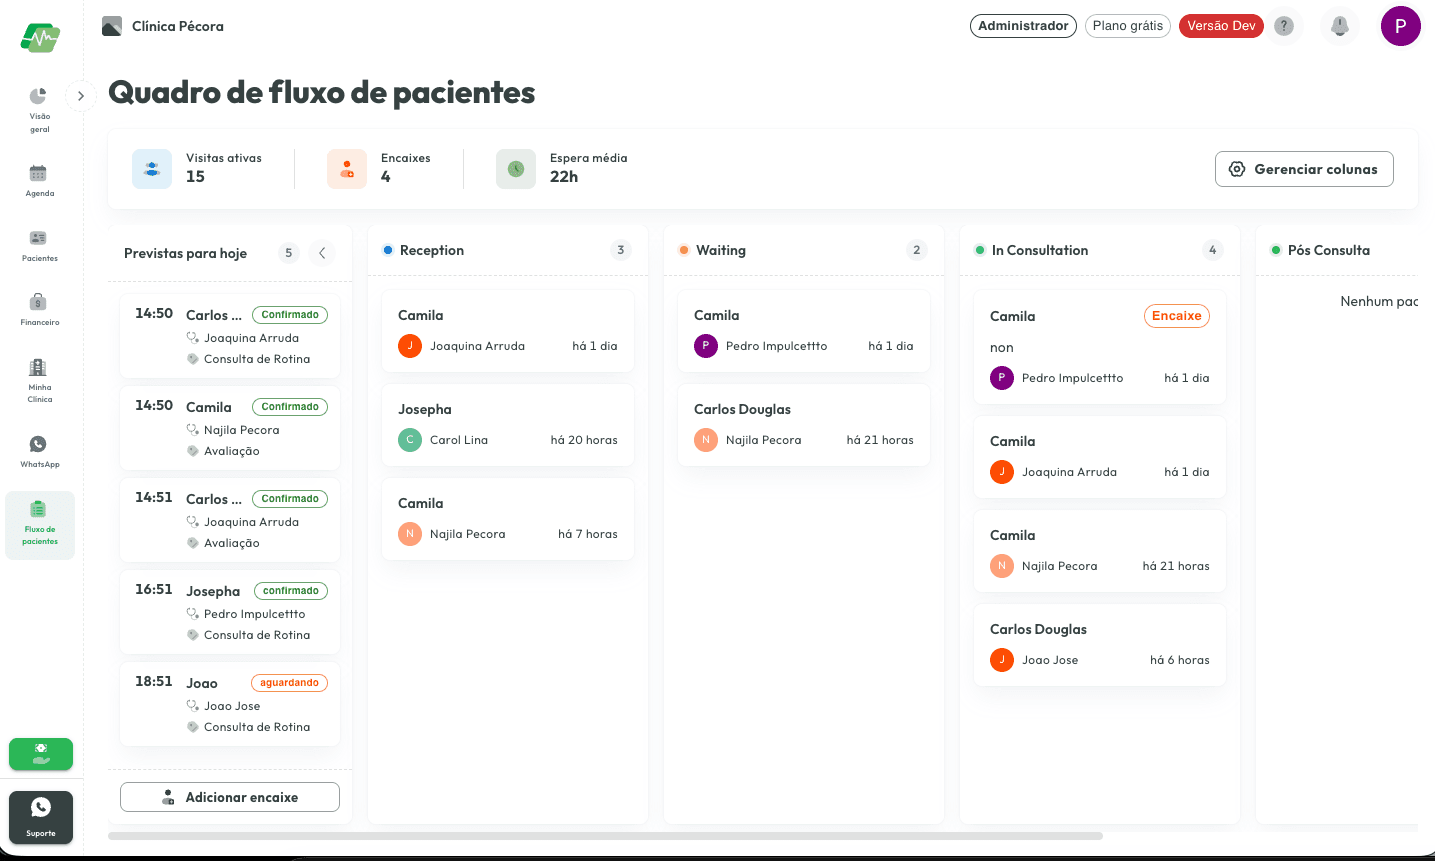This screenshot has height=861, width=1435.
Task: Click the Previstas count badge 5
Action: 289,253
